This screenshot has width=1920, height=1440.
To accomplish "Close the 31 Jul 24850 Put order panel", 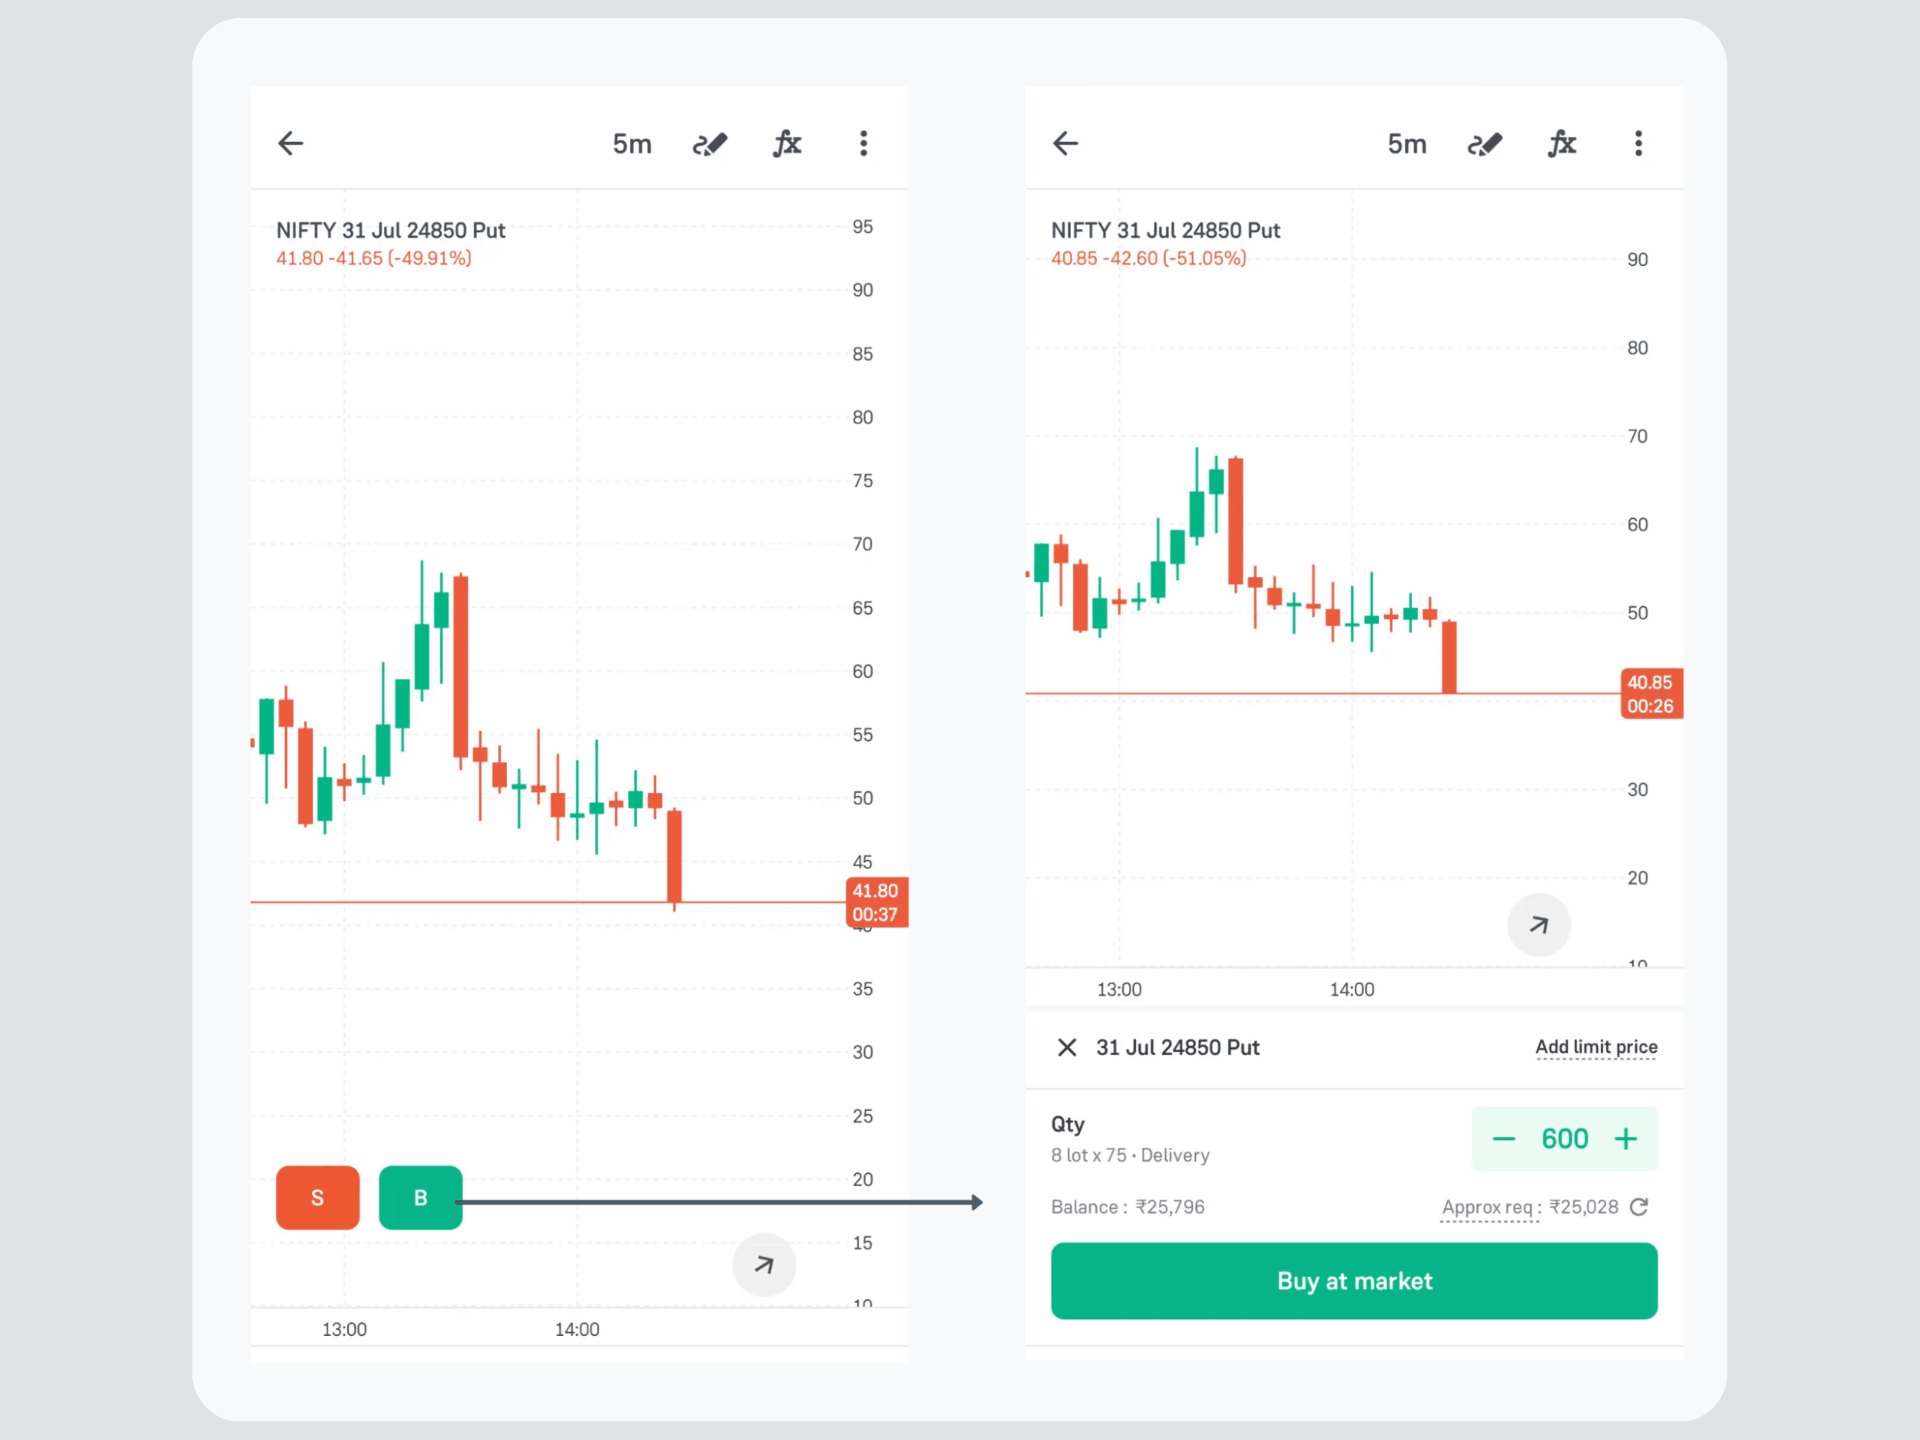I will coord(1067,1047).
